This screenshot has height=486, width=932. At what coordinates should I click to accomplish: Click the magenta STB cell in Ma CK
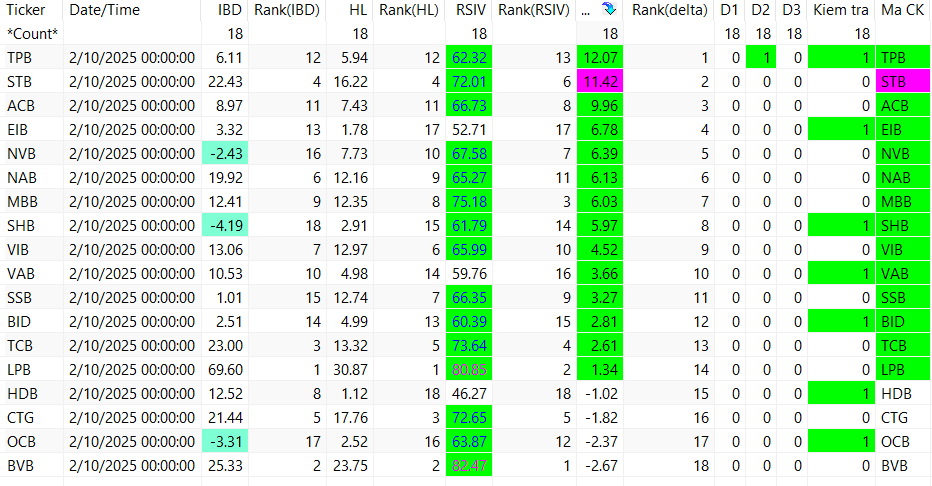point(902,81)
